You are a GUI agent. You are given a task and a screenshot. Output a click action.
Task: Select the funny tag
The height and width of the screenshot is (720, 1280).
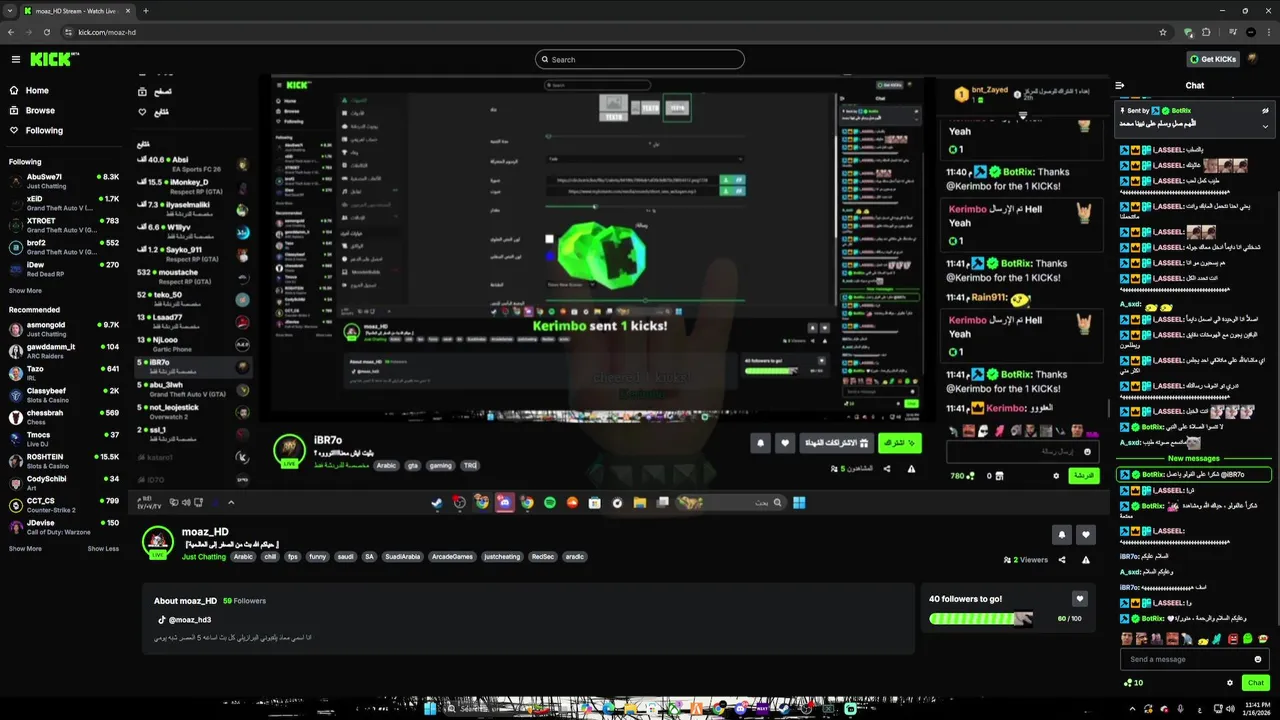coord(317,557)
